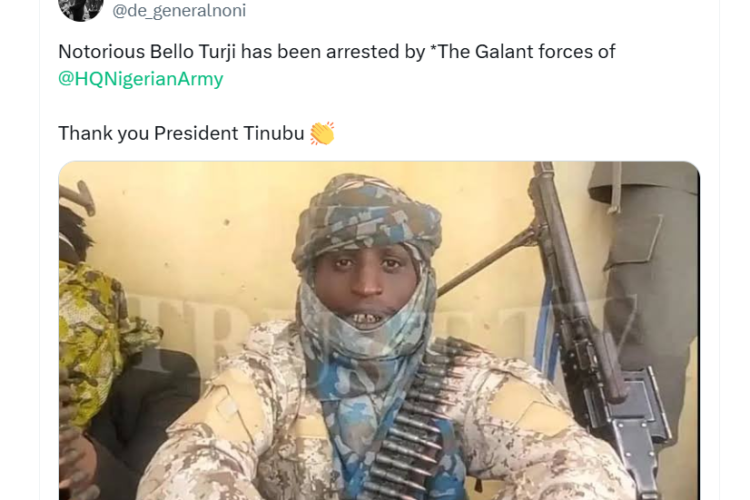Open the attached photo in the tweet

point(379,331)
